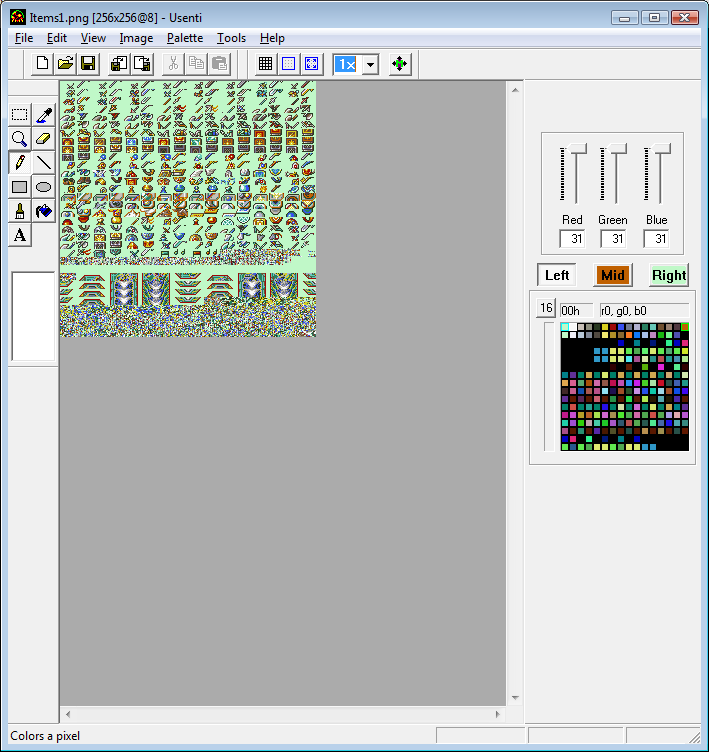This screenshot has height=752, width=709.
Task: Click the floppy-over-page export icon next to Save
Action: click(x=119, y=64)
